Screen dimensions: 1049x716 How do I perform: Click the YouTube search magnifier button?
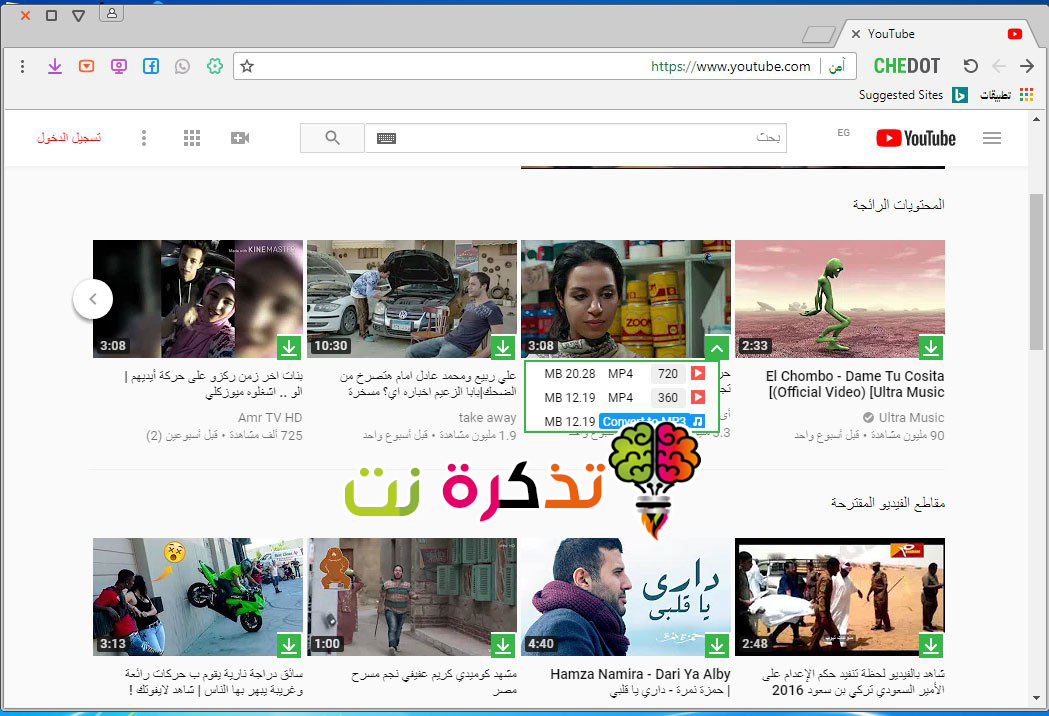tap(332, 138)
